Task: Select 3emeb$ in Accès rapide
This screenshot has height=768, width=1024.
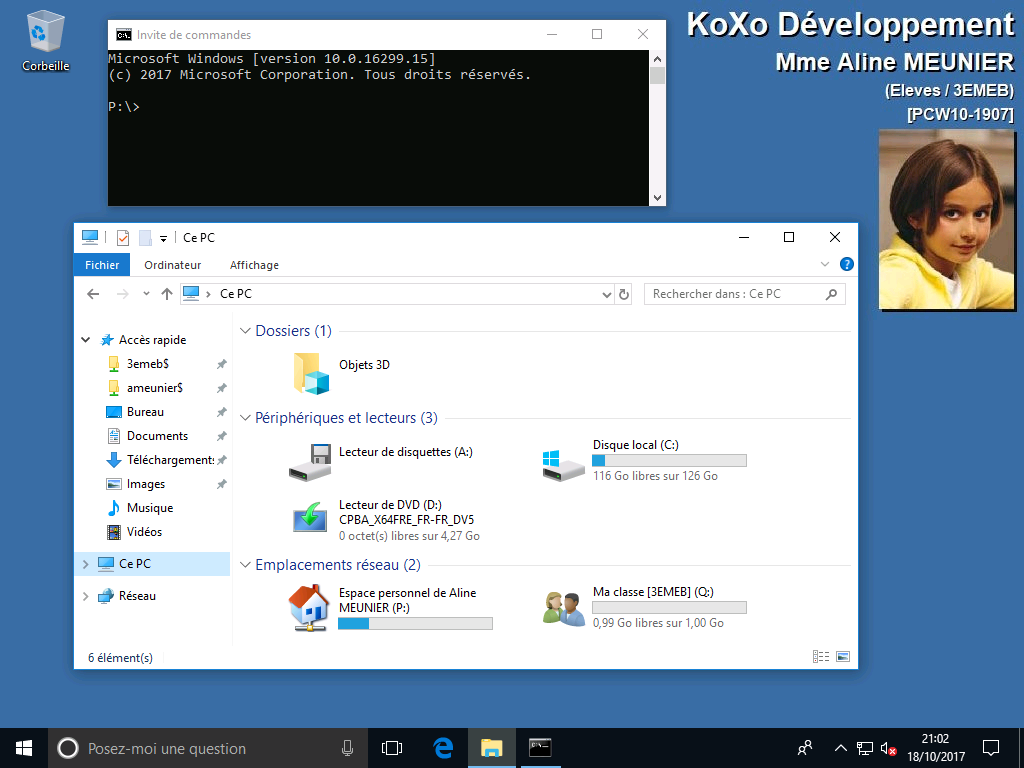Action: (148, 364)
